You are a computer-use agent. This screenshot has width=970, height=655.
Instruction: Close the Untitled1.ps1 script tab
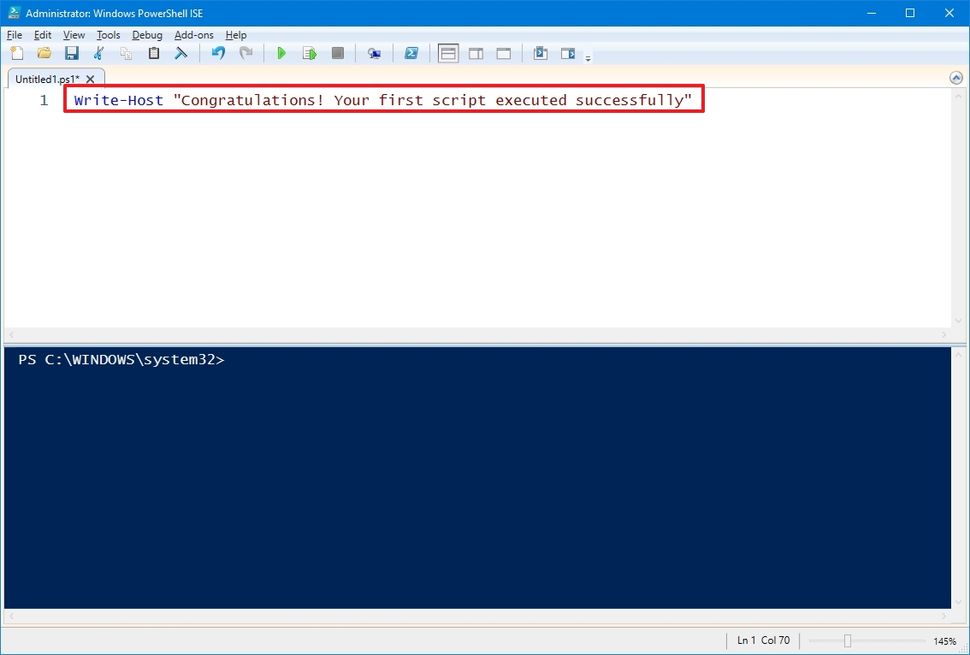click(x=90, y=78)
